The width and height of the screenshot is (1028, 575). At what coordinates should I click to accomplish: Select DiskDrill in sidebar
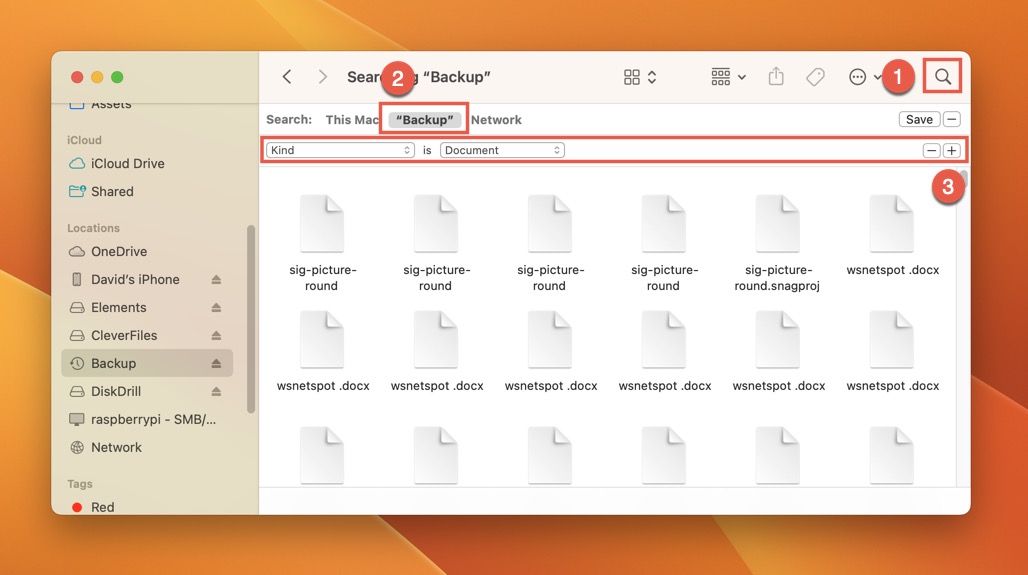click(x=116, y=391)
